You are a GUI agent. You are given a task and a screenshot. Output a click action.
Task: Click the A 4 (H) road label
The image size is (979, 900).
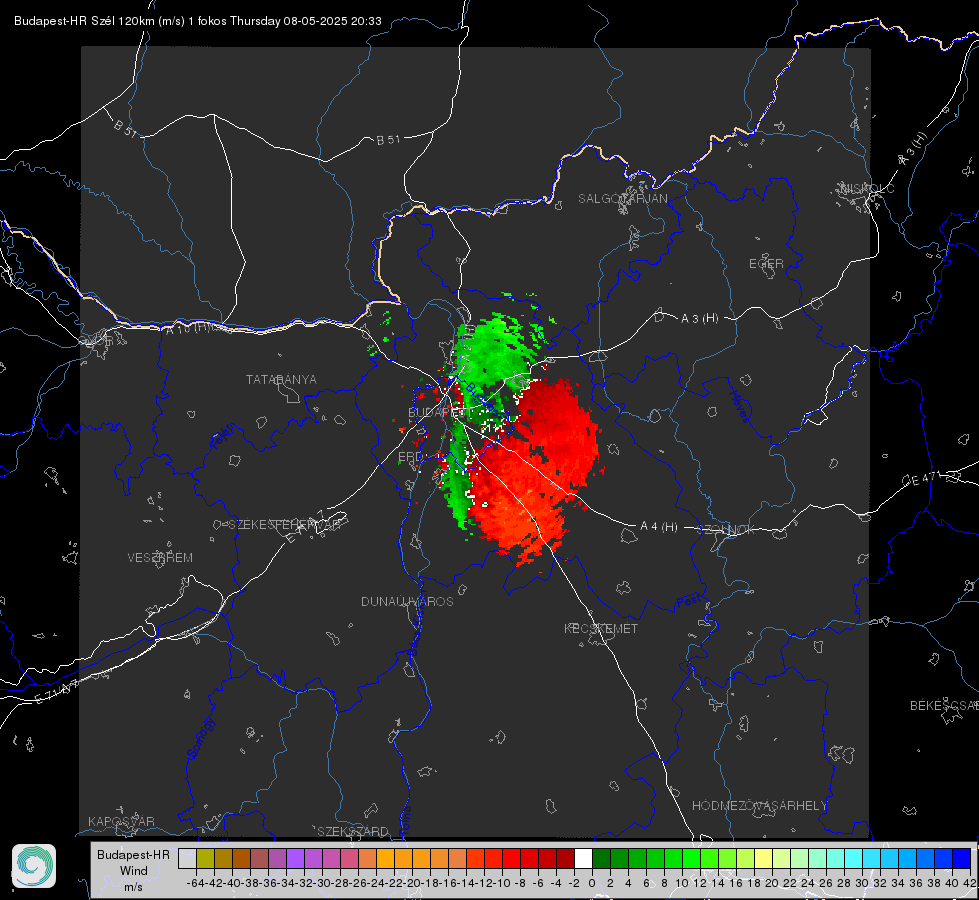659,527
